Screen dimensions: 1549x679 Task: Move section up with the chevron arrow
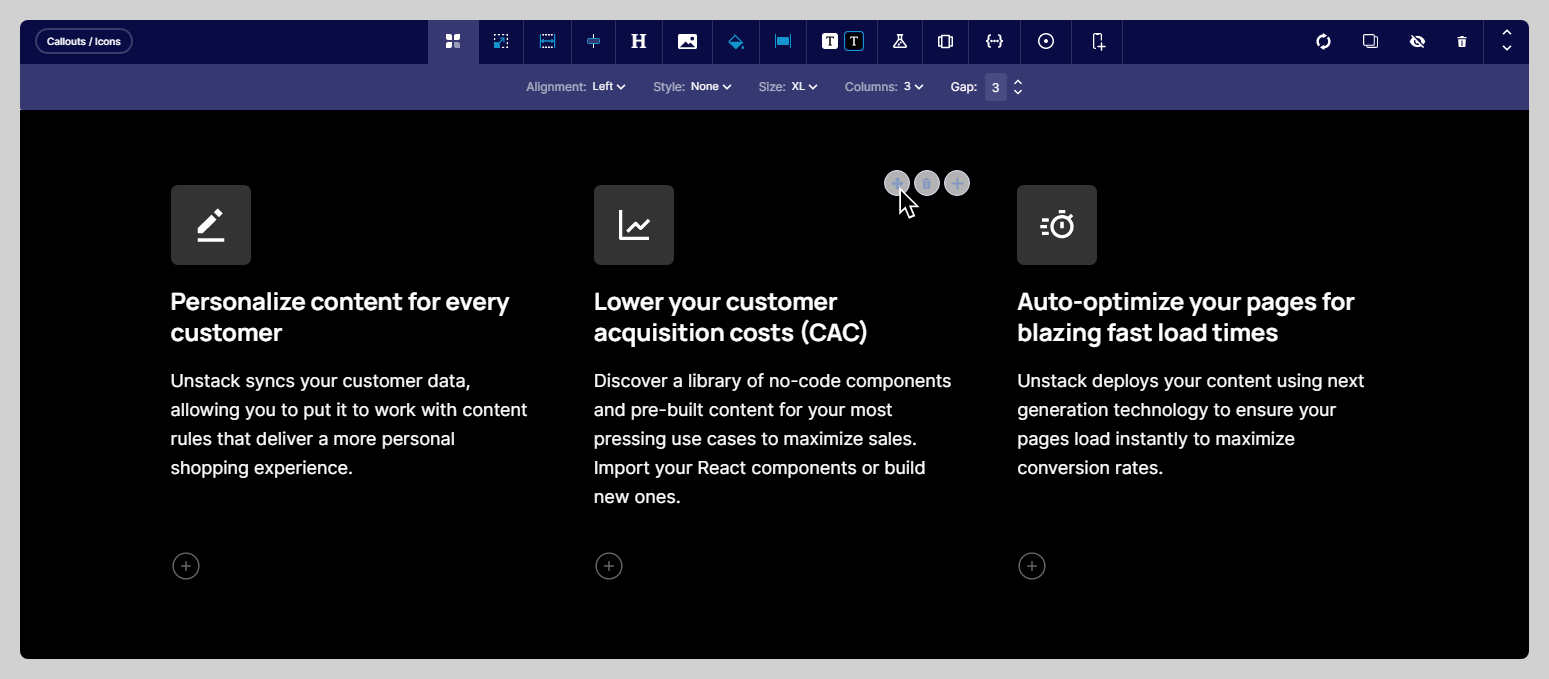[1506, 34]
